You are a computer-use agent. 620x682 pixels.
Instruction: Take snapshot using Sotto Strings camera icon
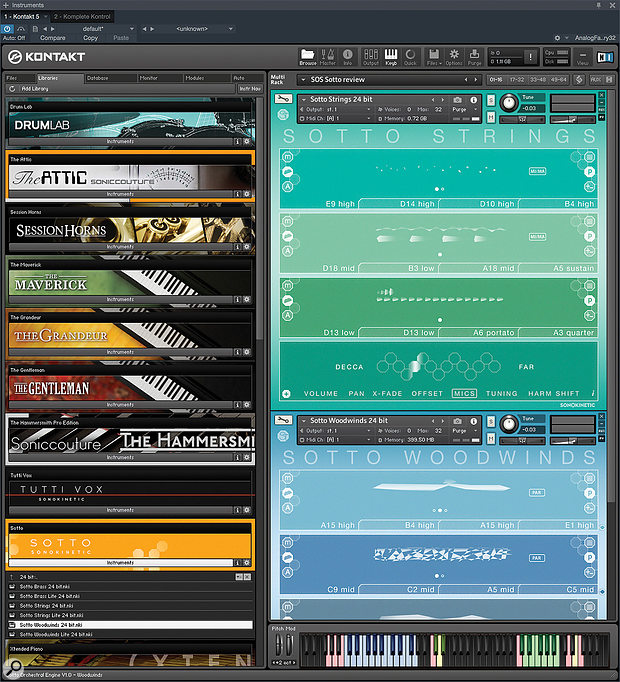pos(457,100)
